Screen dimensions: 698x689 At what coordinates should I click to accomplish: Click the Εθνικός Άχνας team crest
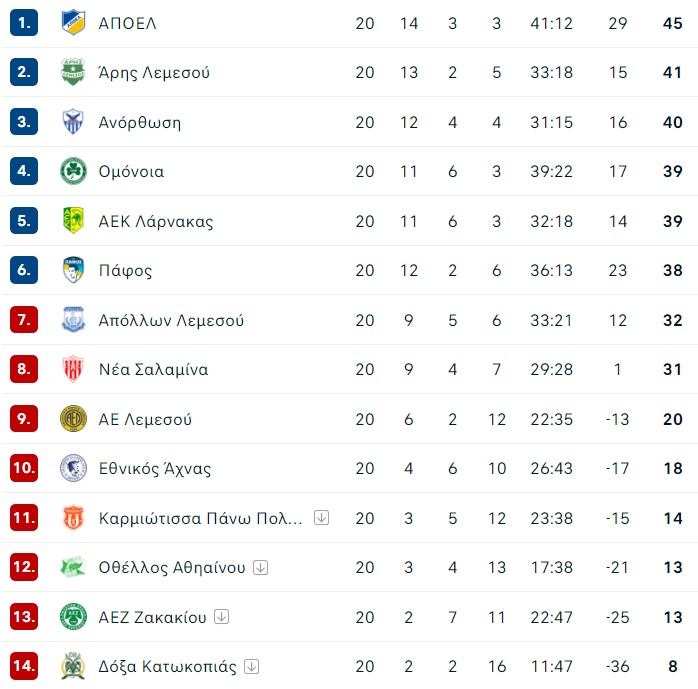click(73, 468)
